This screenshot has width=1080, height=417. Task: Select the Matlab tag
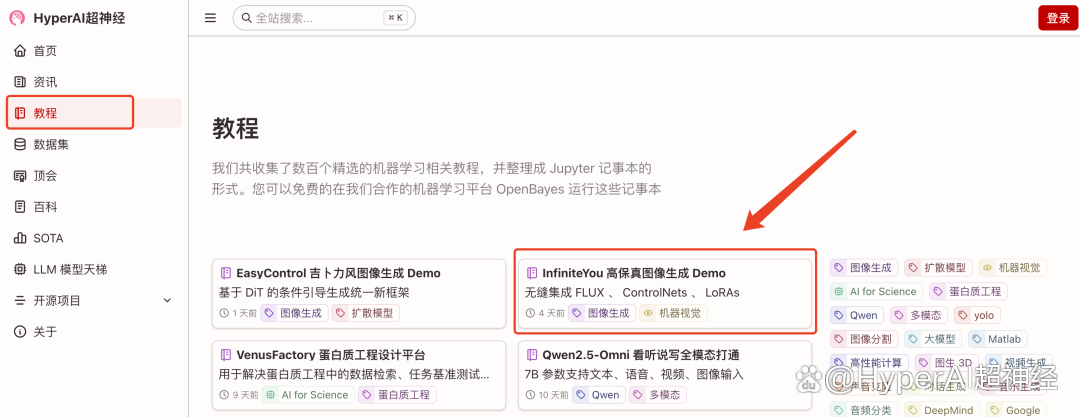tap(999, 339)
